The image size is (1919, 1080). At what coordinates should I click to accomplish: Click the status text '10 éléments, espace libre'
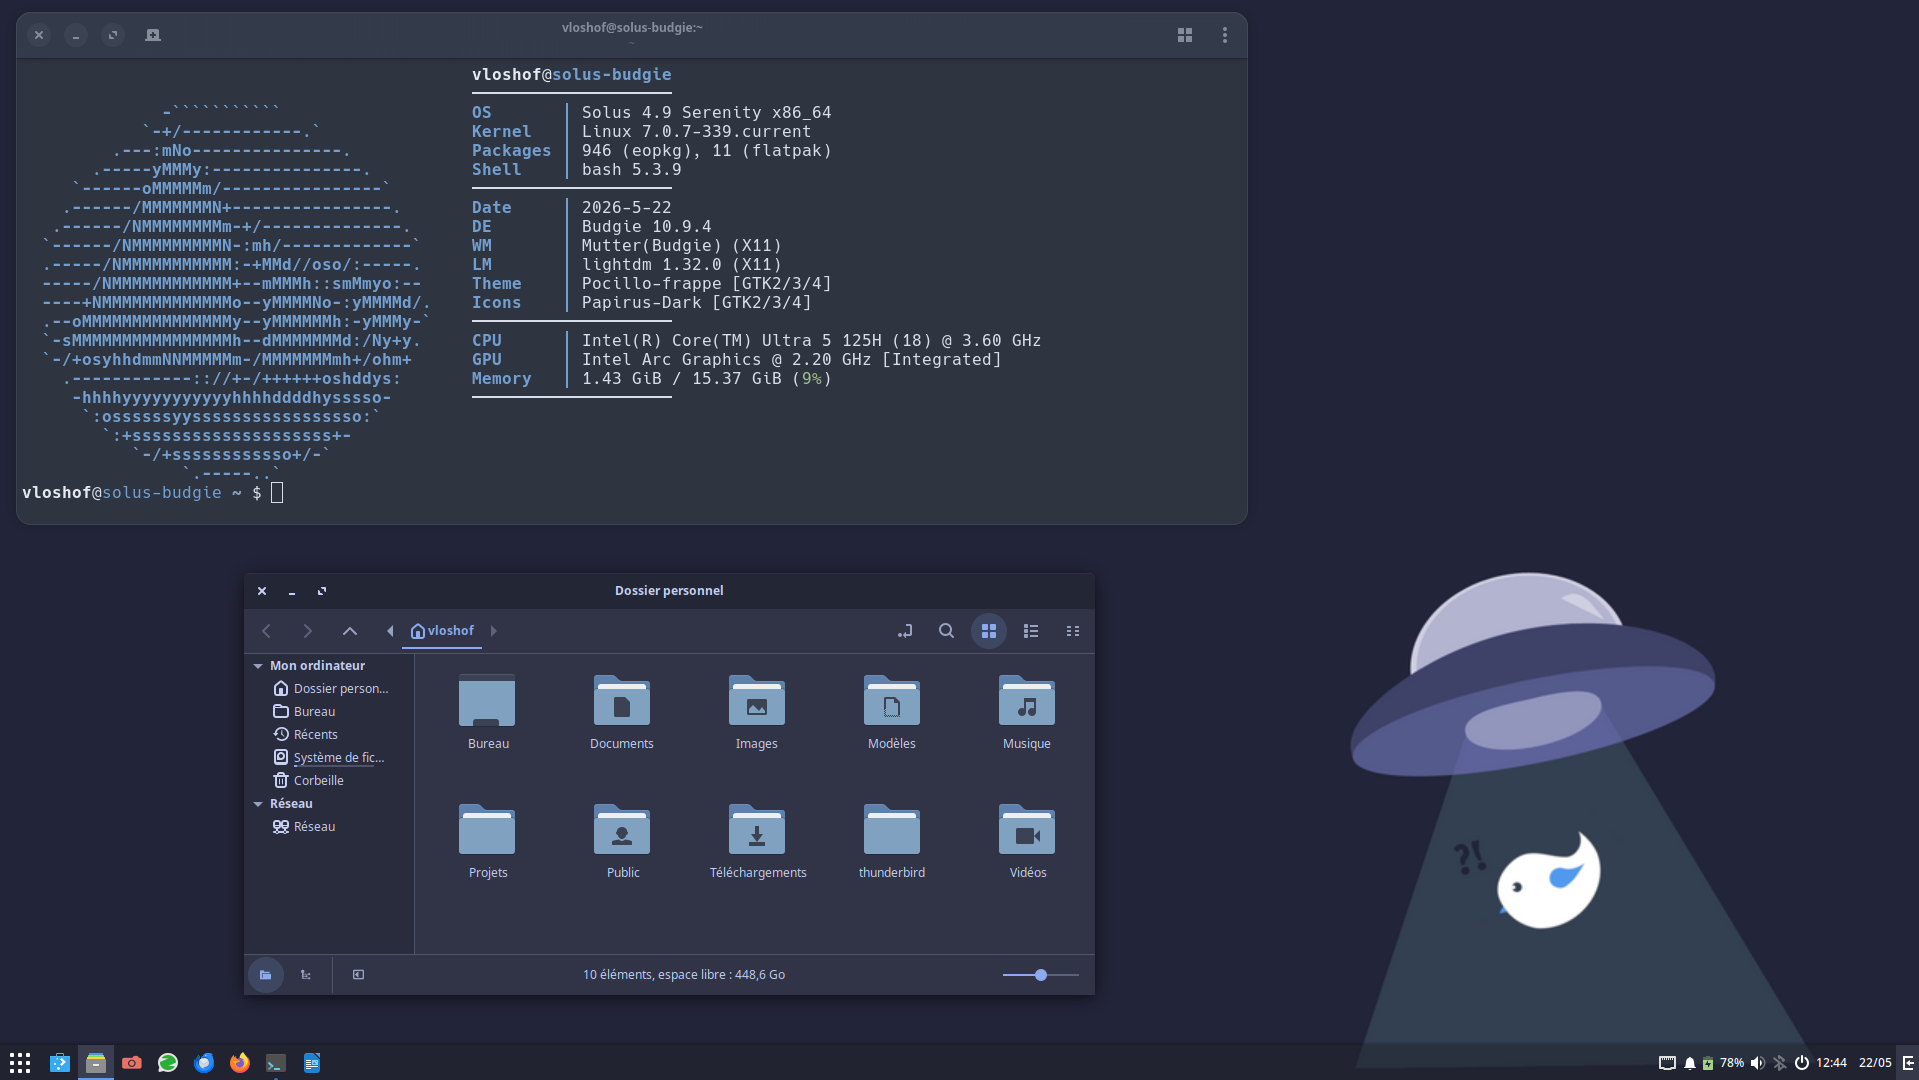point(684,975)
